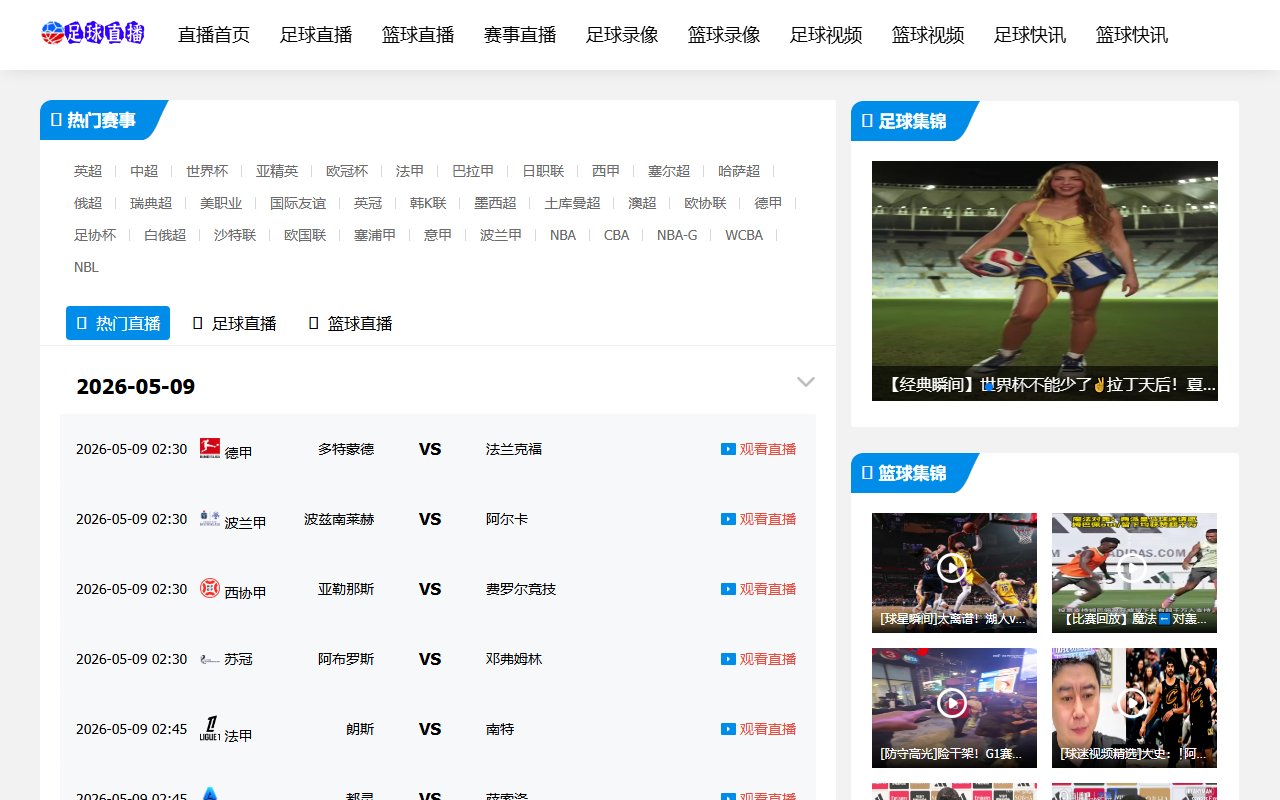Click the 中超 league link

click(x=144, y=171)
